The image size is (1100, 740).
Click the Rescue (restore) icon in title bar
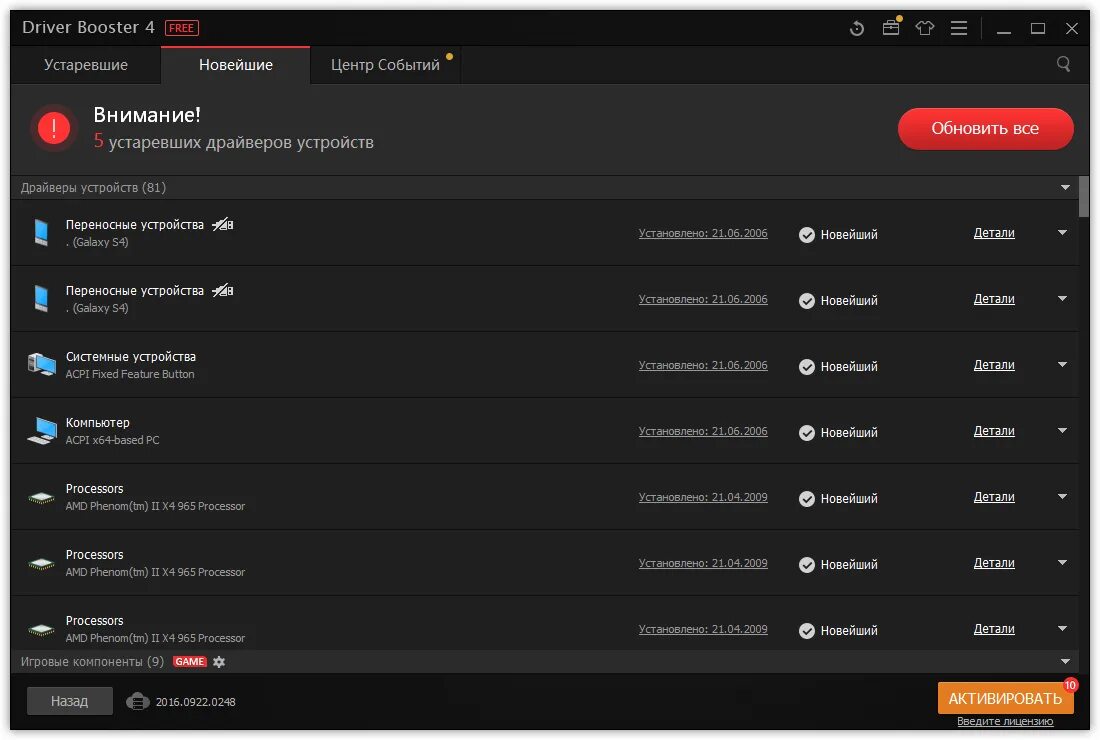coord(857,28)
